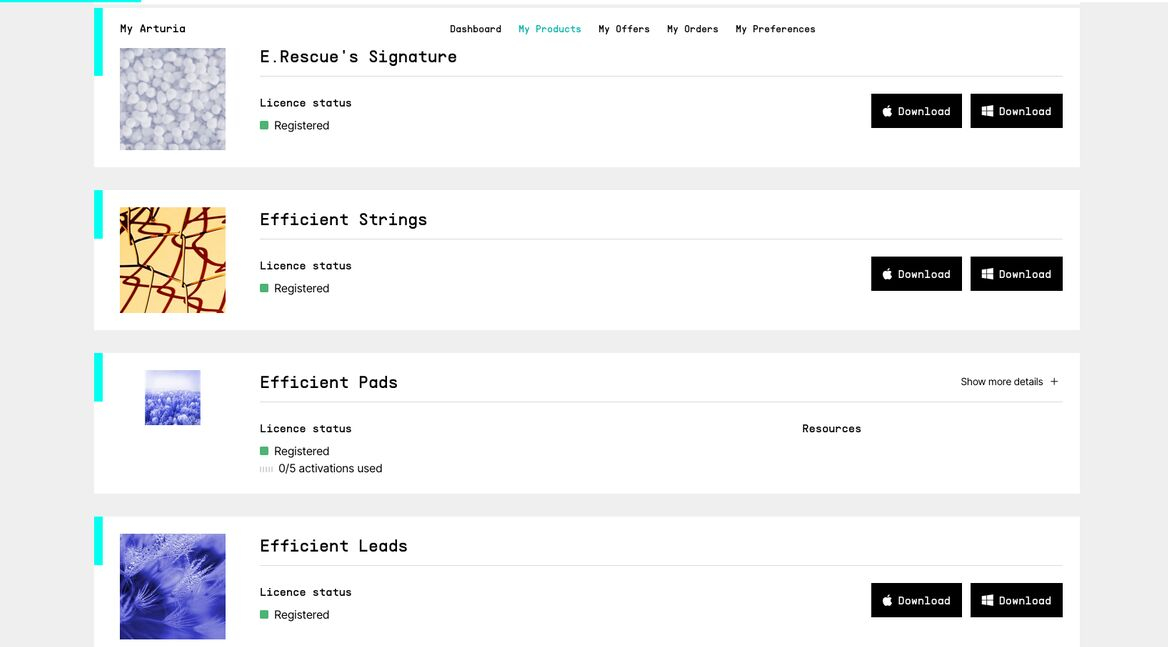Download Efficient Strings for macOS
Viewport: 1168px width, 647px height.
pos(916,274)
